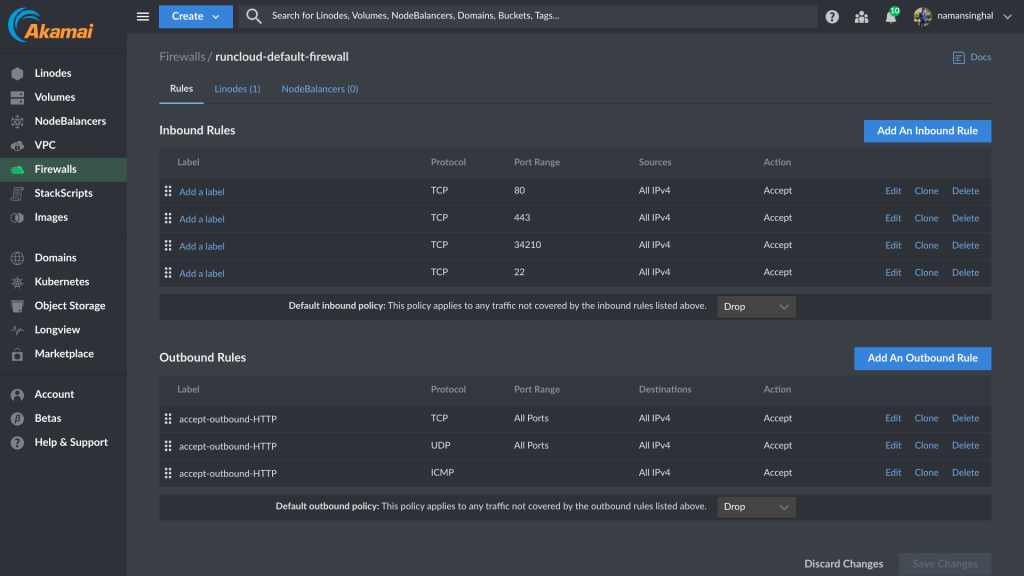The height and width of the screenshot is (576, 1024).
Task: Open Marketplace in the sidebar
Action: 63,354
